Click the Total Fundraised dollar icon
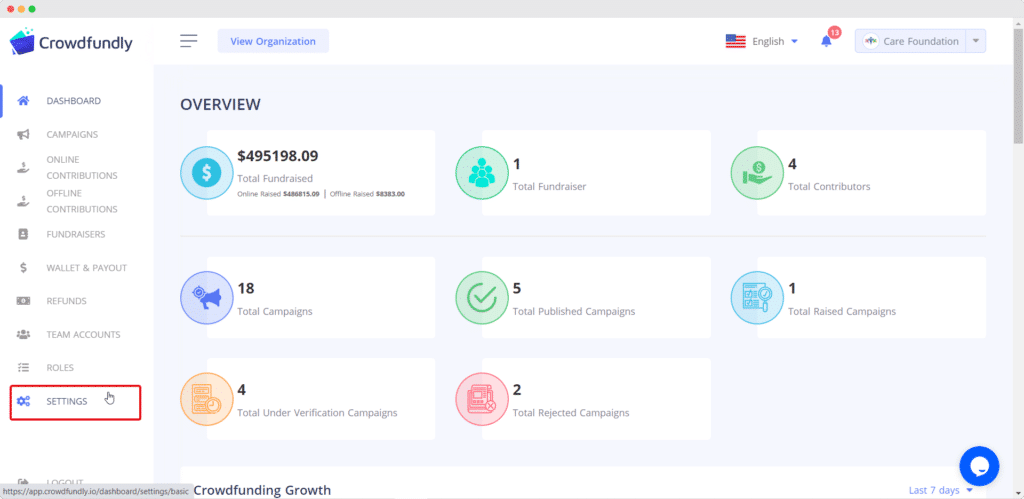This screenshot has height=499, width=1024. [x=206, y=172]
